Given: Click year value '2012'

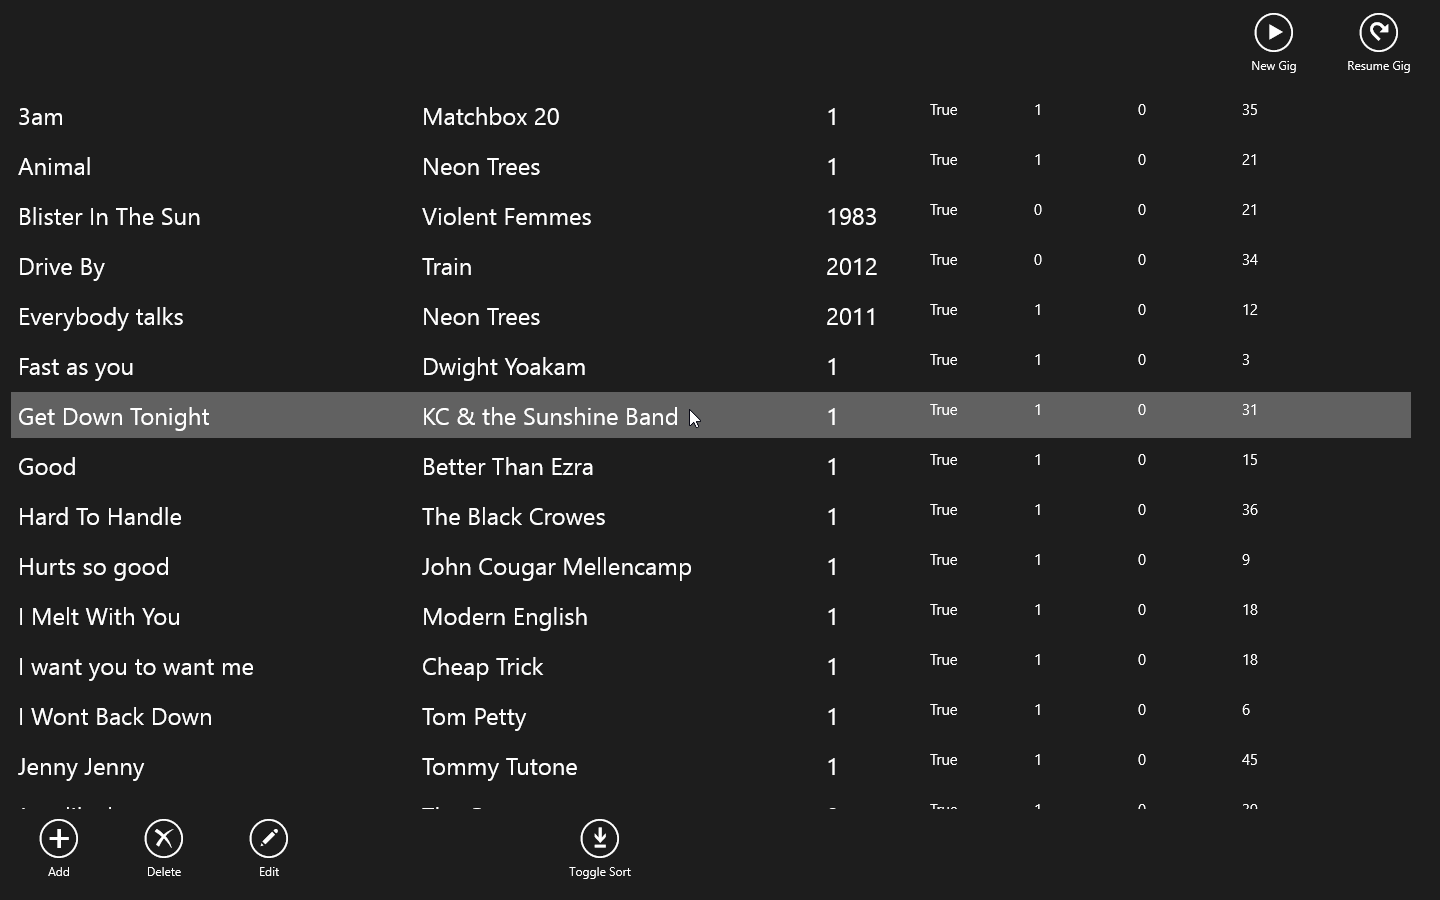Looking at the screenshot, I should [x=852, y=267].
